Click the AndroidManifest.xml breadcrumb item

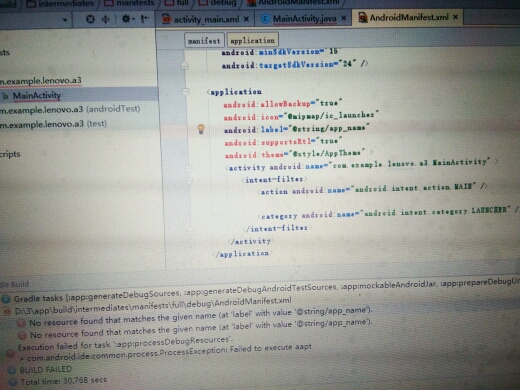click(294, 2)
